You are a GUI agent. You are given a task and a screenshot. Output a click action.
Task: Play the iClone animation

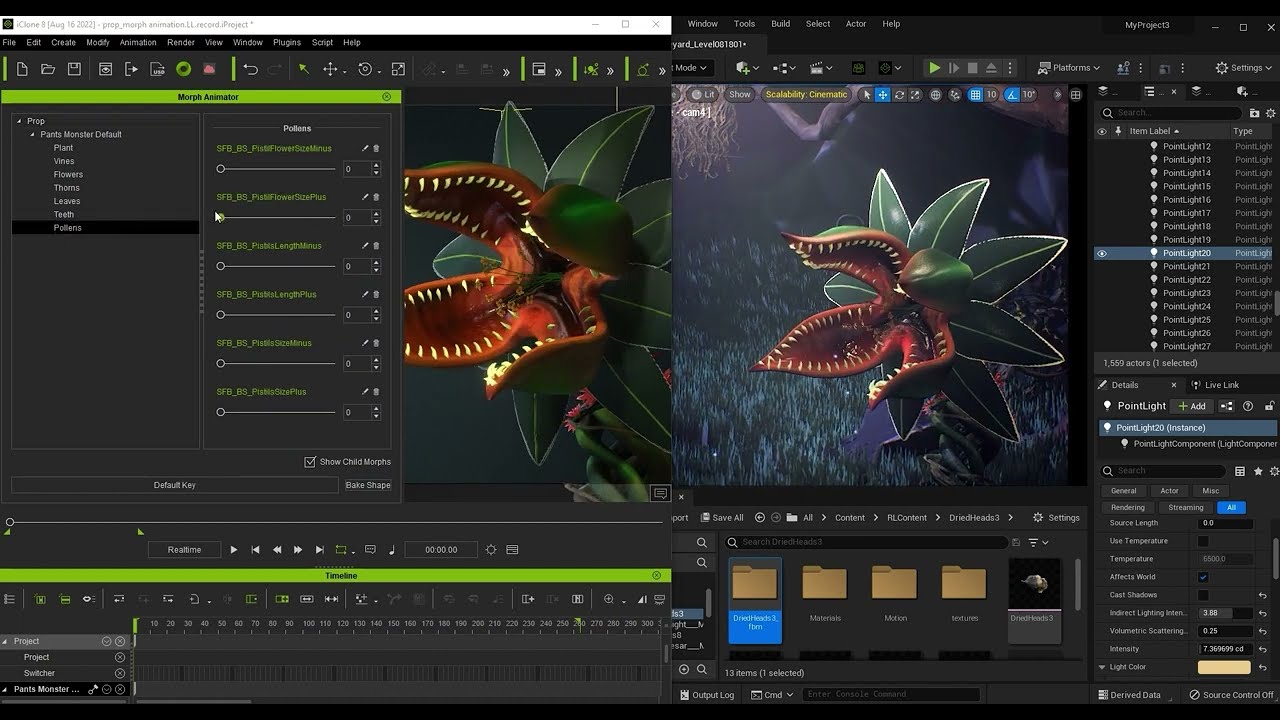(234, 550)
